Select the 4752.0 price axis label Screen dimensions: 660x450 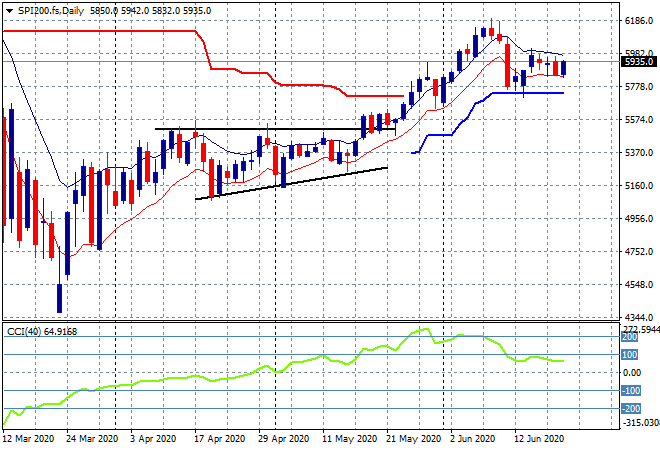pos(639,252)
